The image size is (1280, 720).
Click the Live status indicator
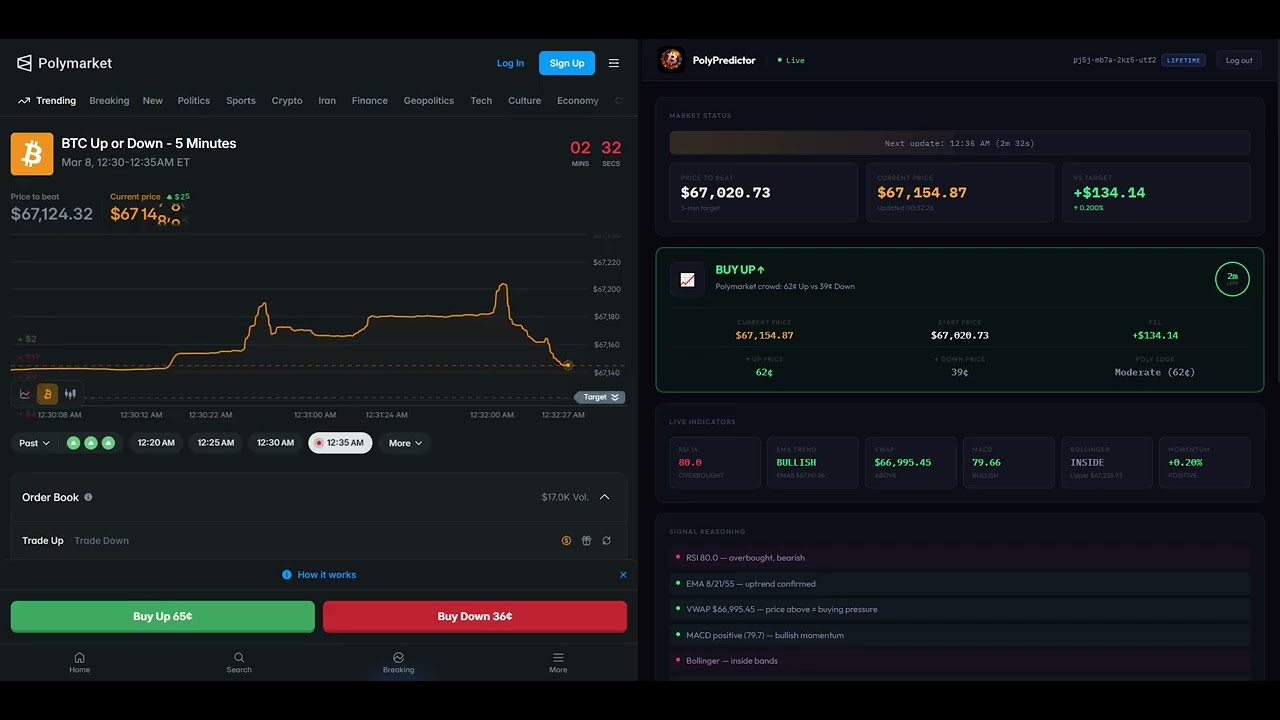tap(791, 60)
